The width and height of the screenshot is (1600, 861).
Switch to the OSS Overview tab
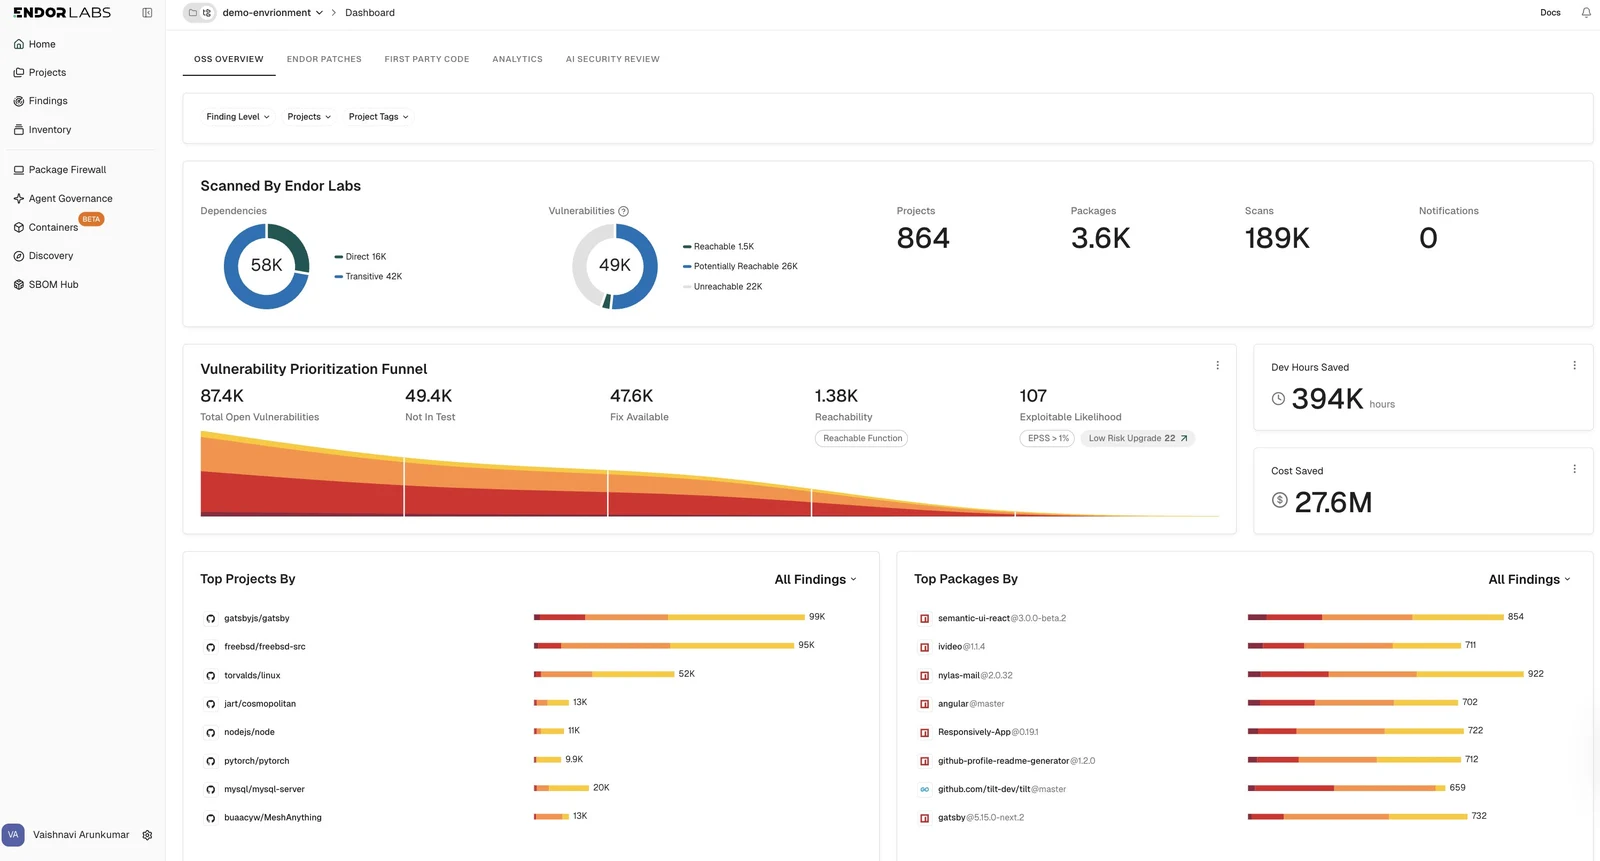pos(229,59)
